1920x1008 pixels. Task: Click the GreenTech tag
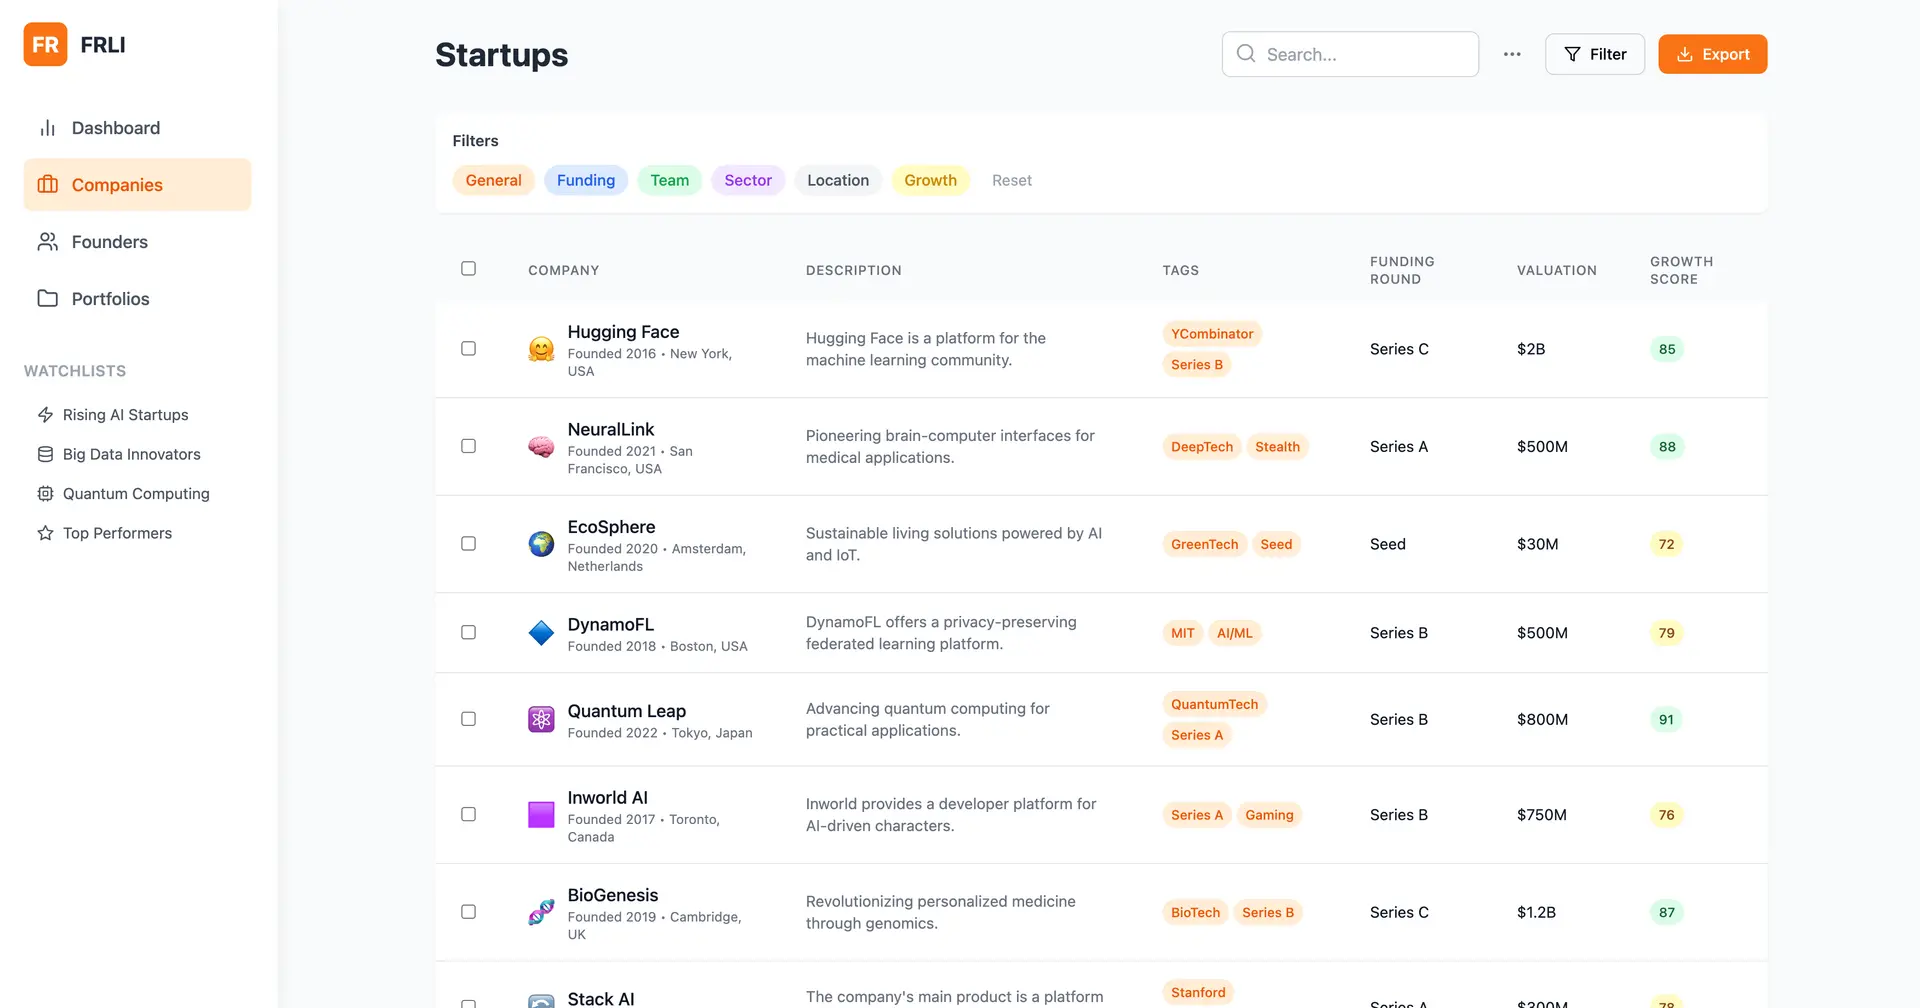[1204, 544]
